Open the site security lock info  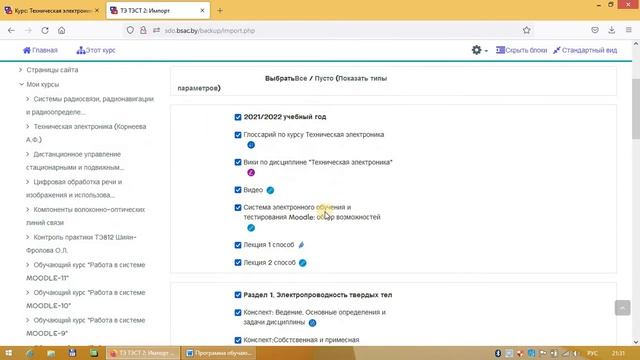point(143,30)
